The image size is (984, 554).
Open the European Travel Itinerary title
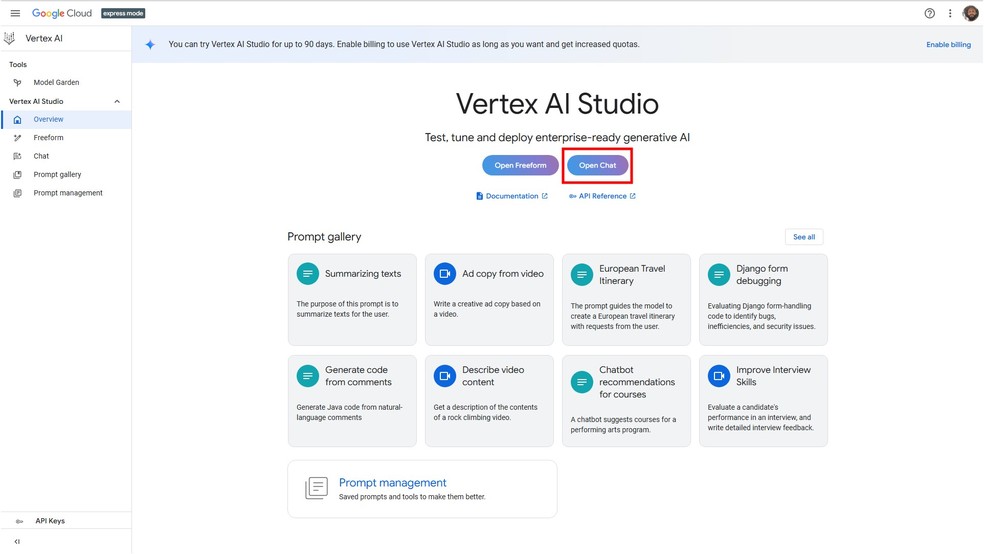tap(632, 275)
